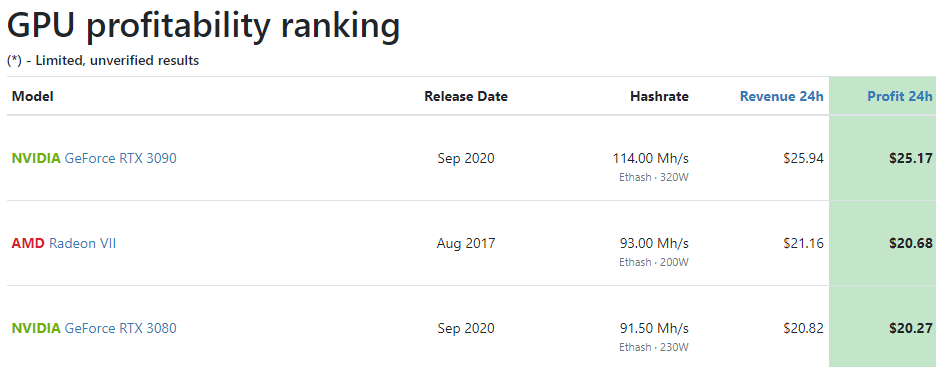Sort table by Profit 24h
936x367 pixels.
click(x=900, y=97)
